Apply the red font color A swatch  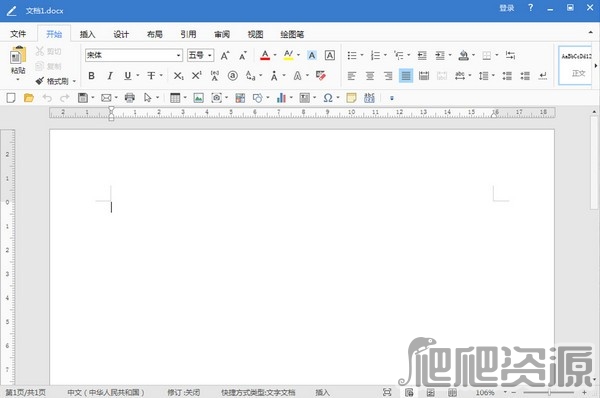265,55
